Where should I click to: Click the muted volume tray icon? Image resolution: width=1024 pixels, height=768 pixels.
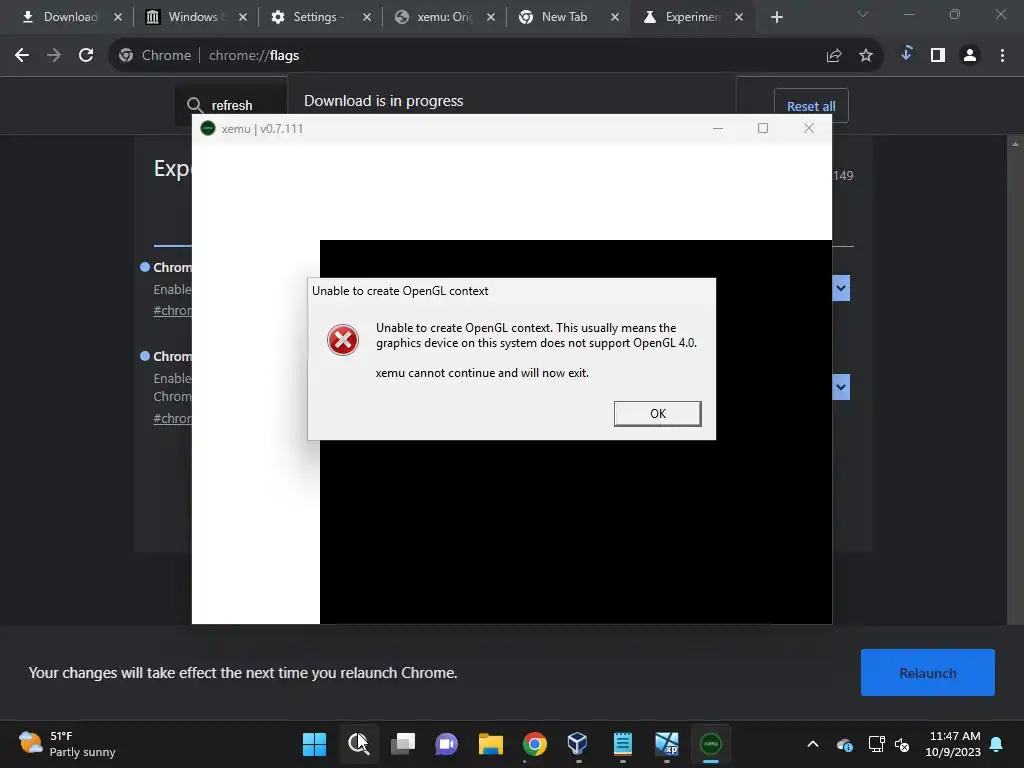pos(902,744)
